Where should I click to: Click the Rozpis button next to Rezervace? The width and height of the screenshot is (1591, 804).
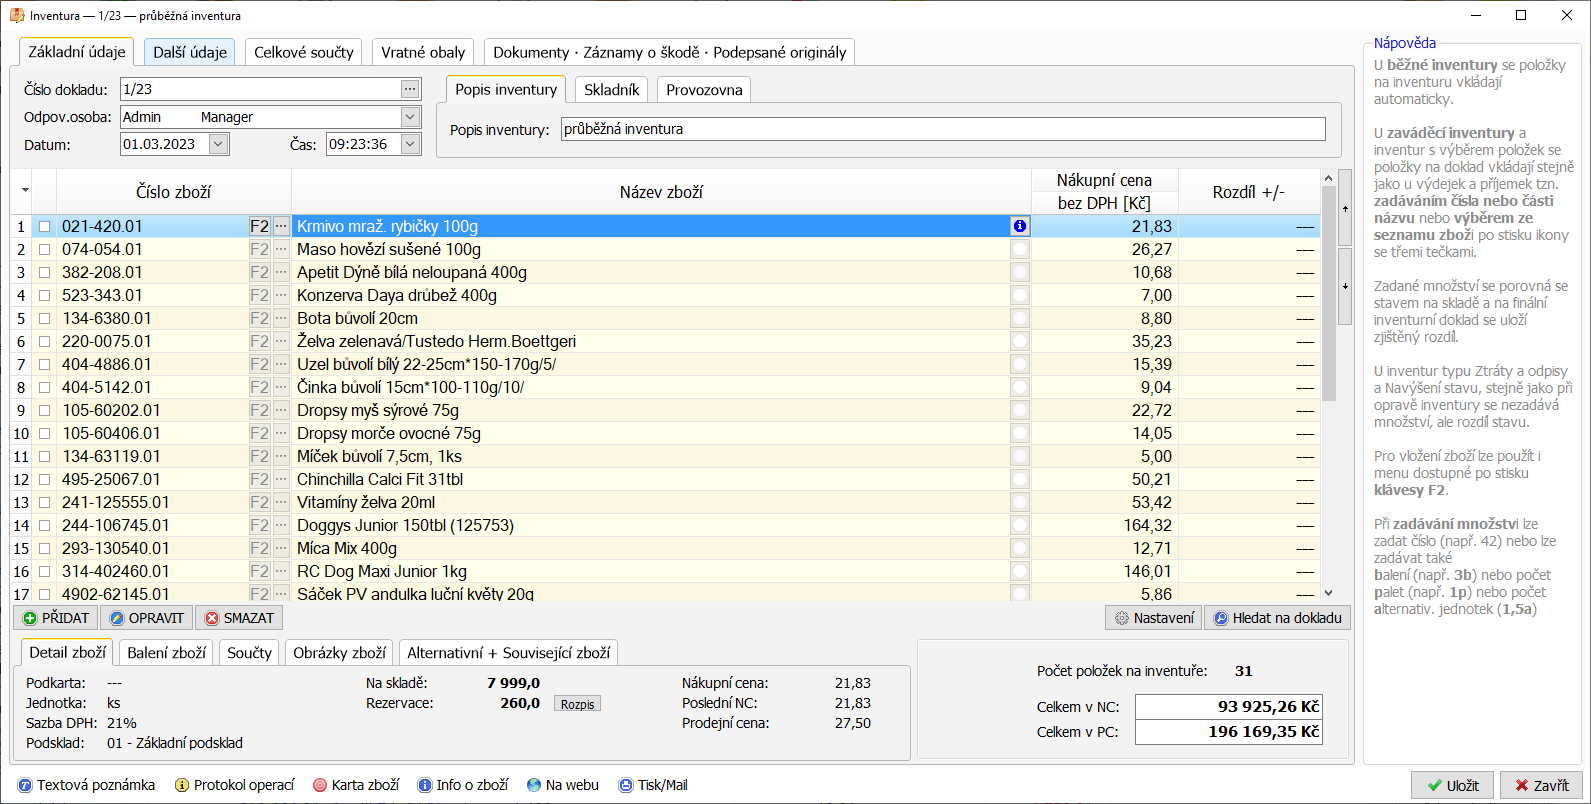pos(578,704)
